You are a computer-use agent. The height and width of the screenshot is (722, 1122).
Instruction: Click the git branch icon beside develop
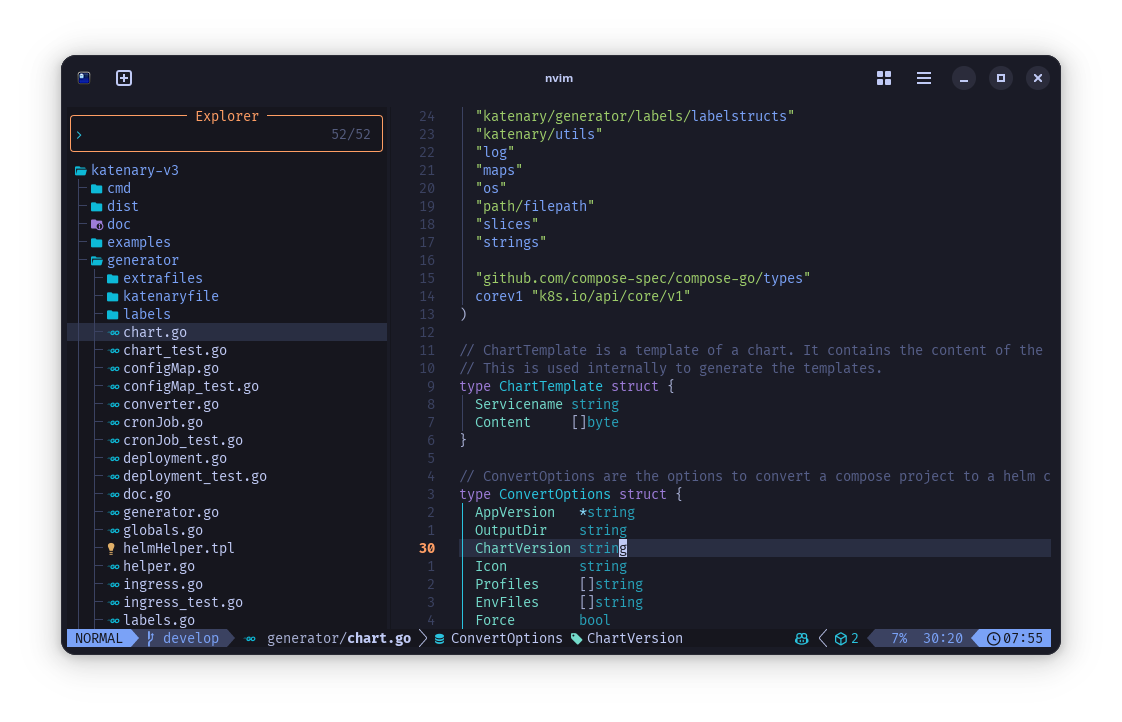[x=150, y=638]
